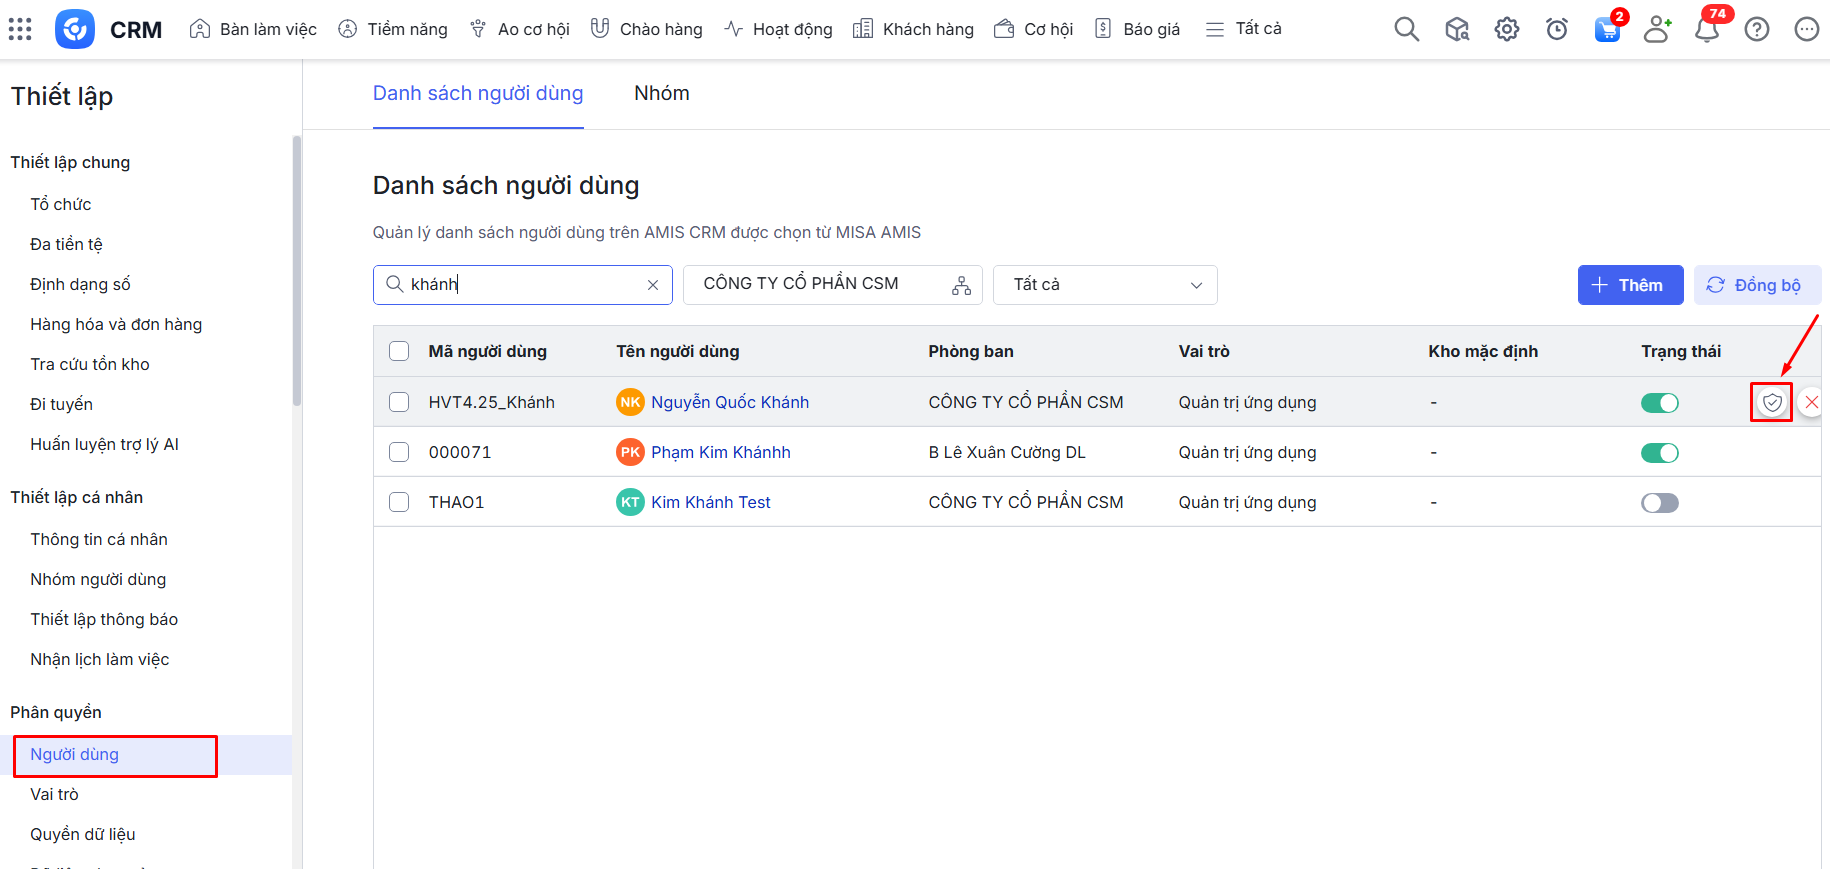Click the notification bell icon
The height and width of the screenshot is (869, 1830).
[1707, 29]
